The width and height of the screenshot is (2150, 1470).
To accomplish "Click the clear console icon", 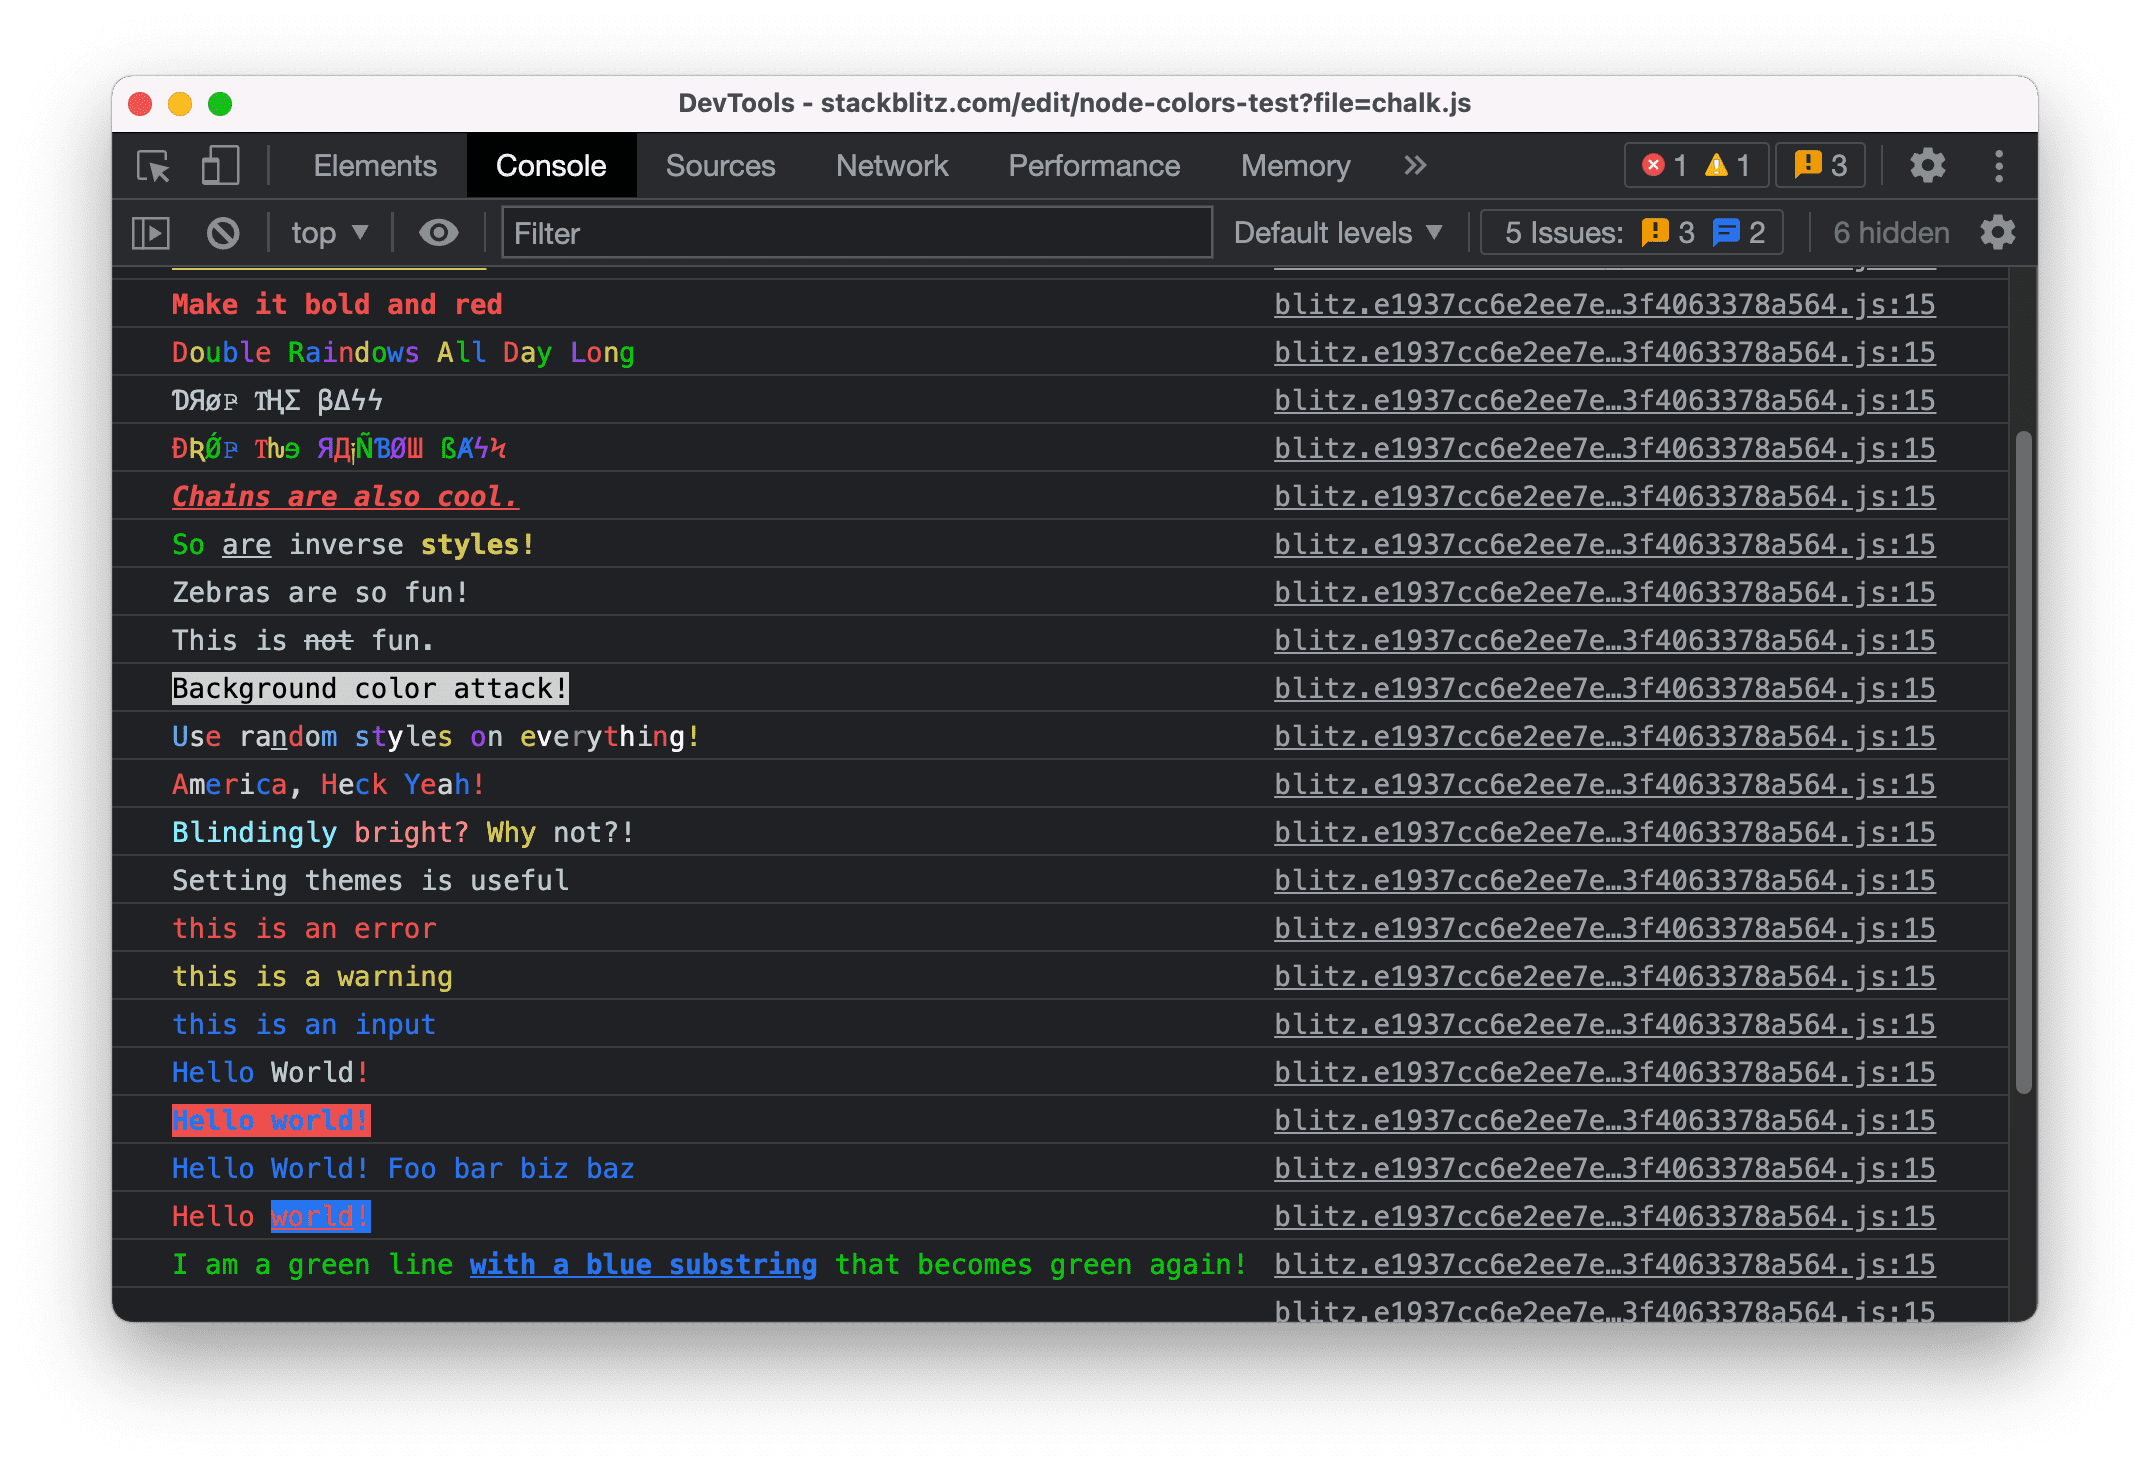I will click(x=227, y=232).
